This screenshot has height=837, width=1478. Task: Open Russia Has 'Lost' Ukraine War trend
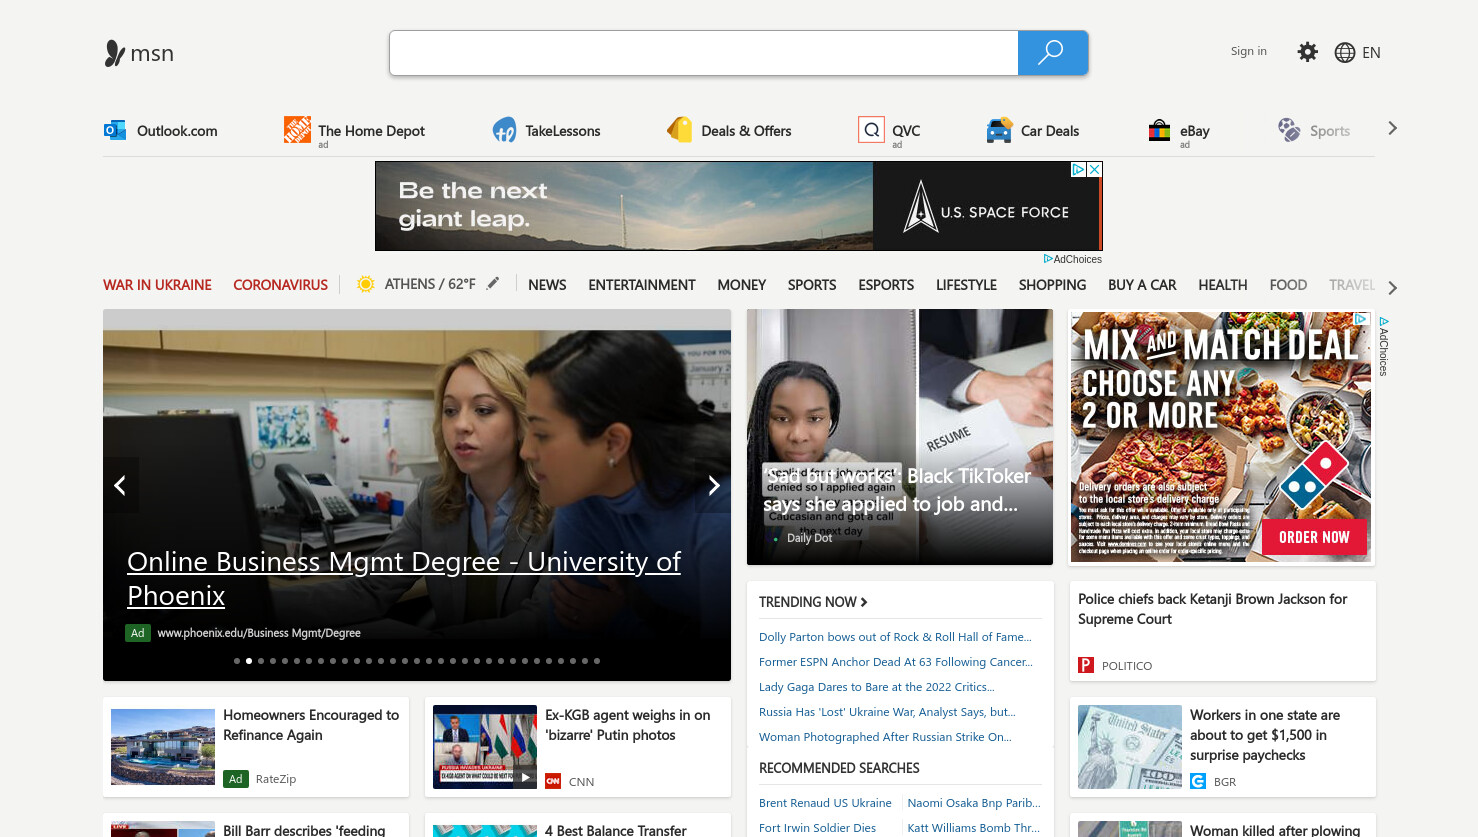tap(887, 712)
